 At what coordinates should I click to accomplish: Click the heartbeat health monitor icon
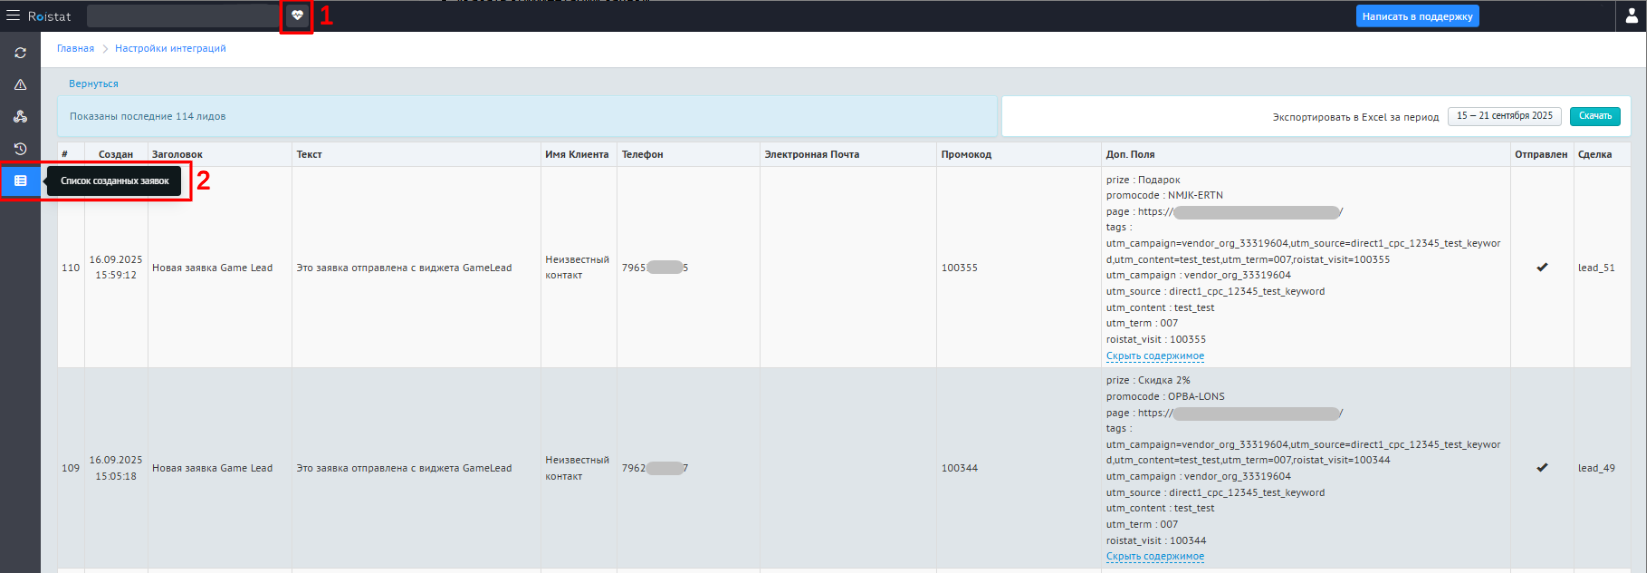[297, 16]
